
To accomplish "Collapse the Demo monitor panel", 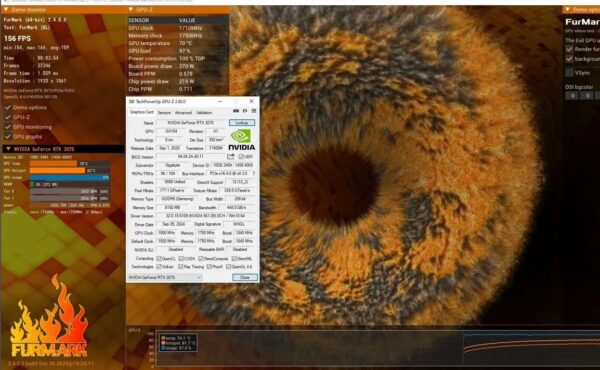I will pyautogui.click(x=6, y=9).
